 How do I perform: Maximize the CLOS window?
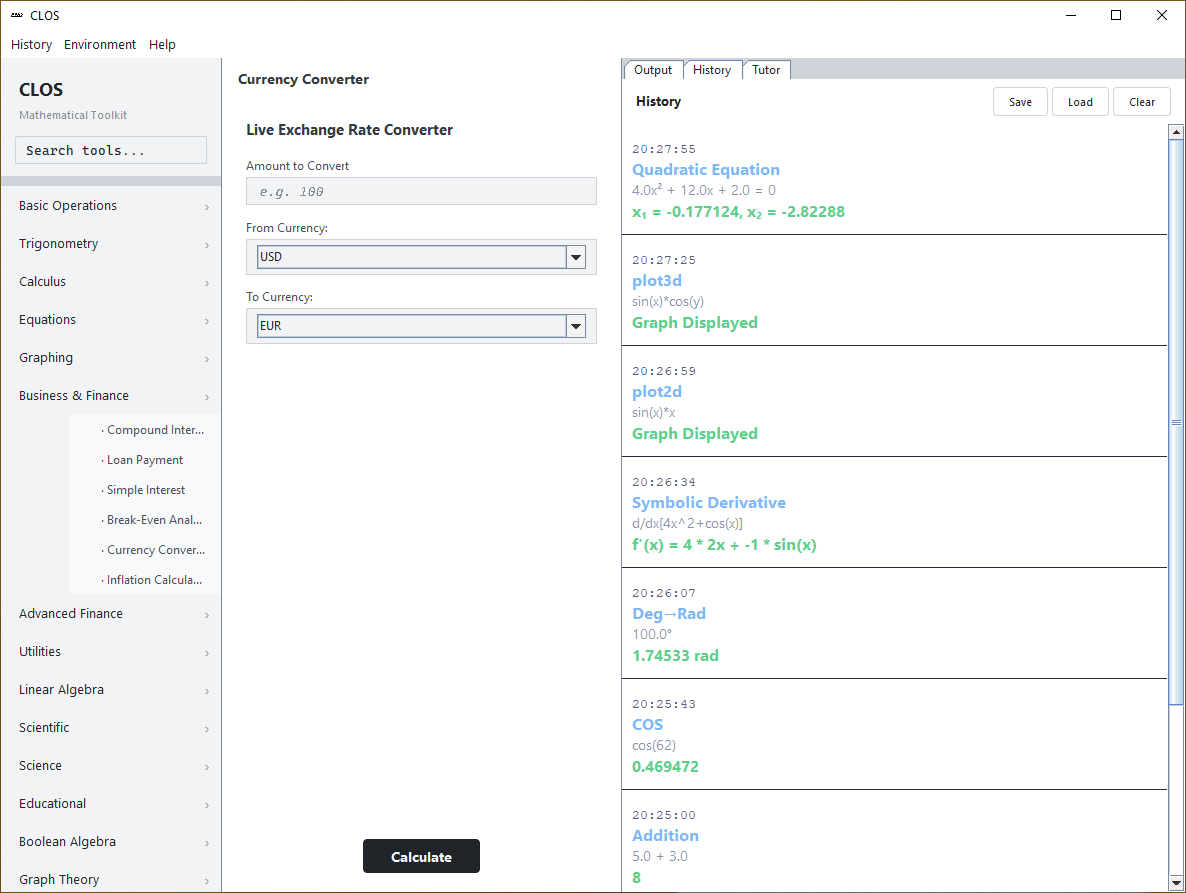click(x=1116, y=15)
